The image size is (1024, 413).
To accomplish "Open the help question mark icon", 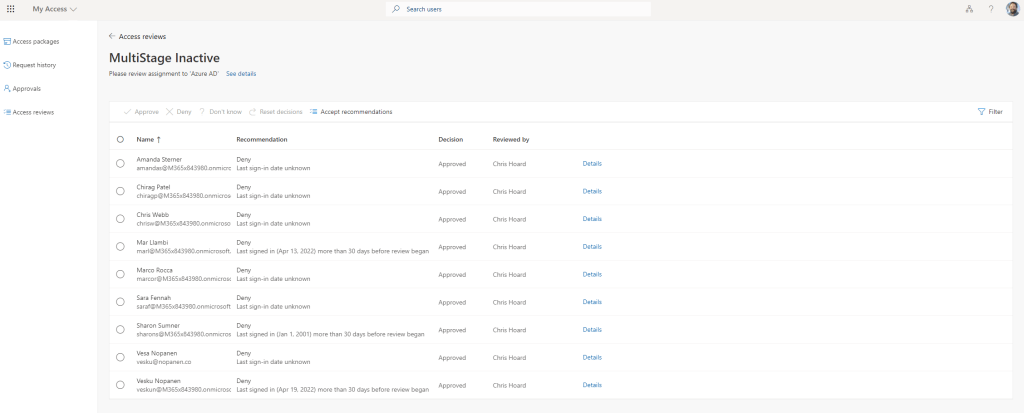I will pos(990,9).
